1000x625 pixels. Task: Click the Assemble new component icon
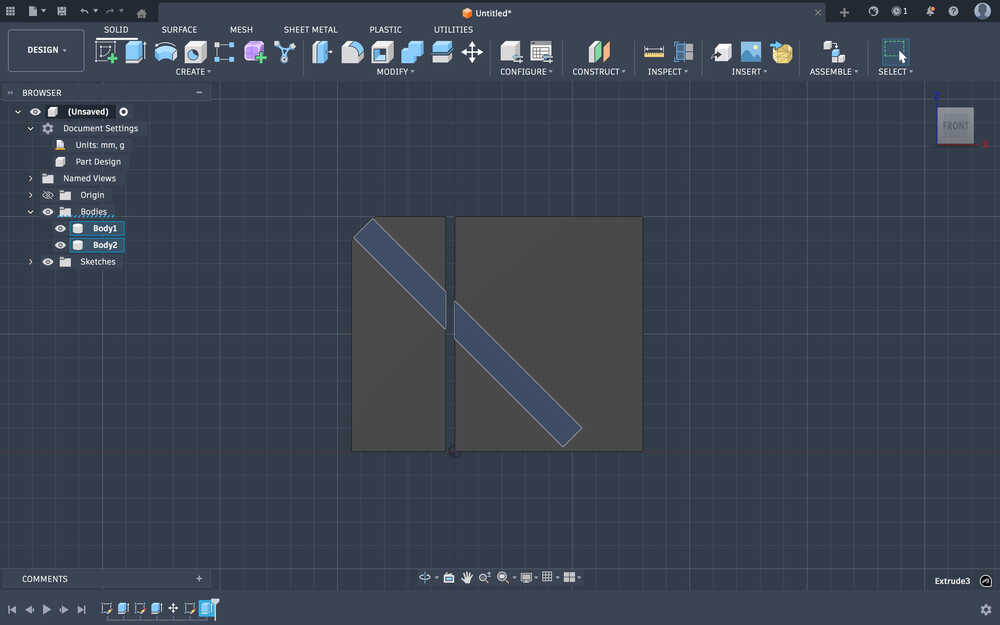point(834,52)
